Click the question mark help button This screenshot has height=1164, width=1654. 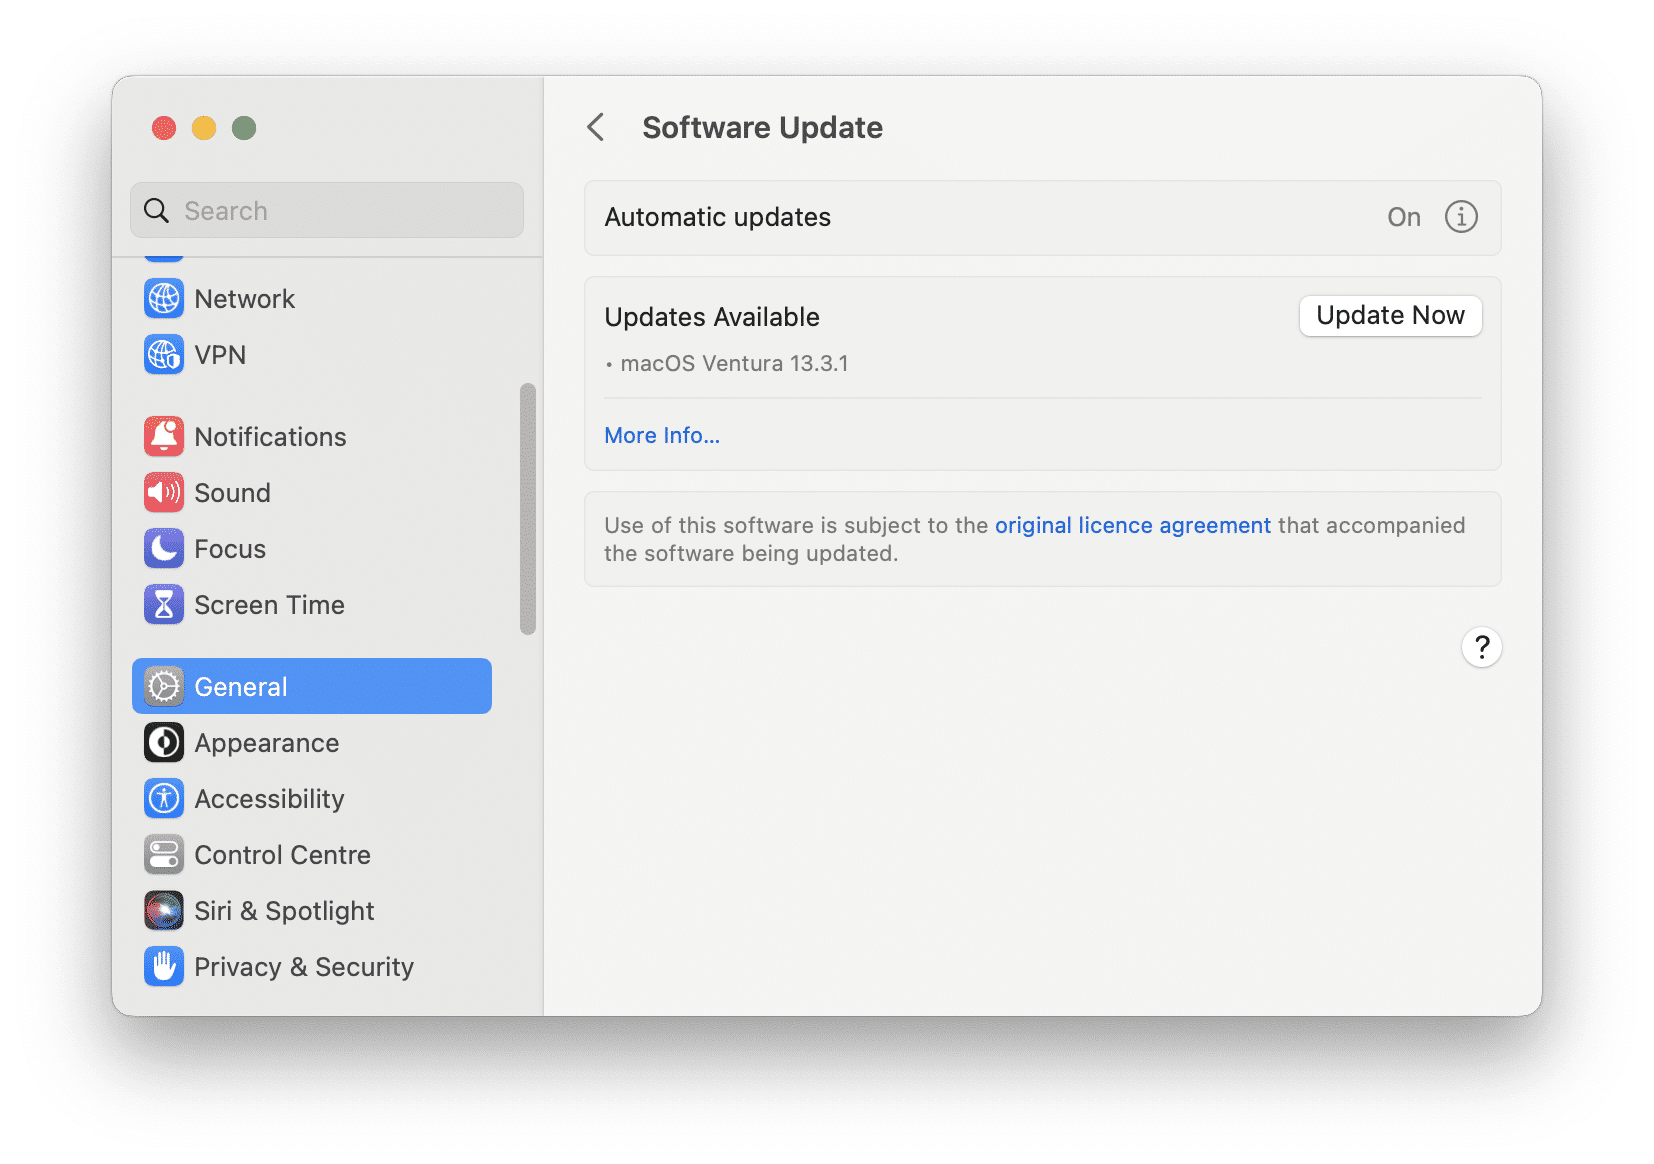coord(1482,648)
